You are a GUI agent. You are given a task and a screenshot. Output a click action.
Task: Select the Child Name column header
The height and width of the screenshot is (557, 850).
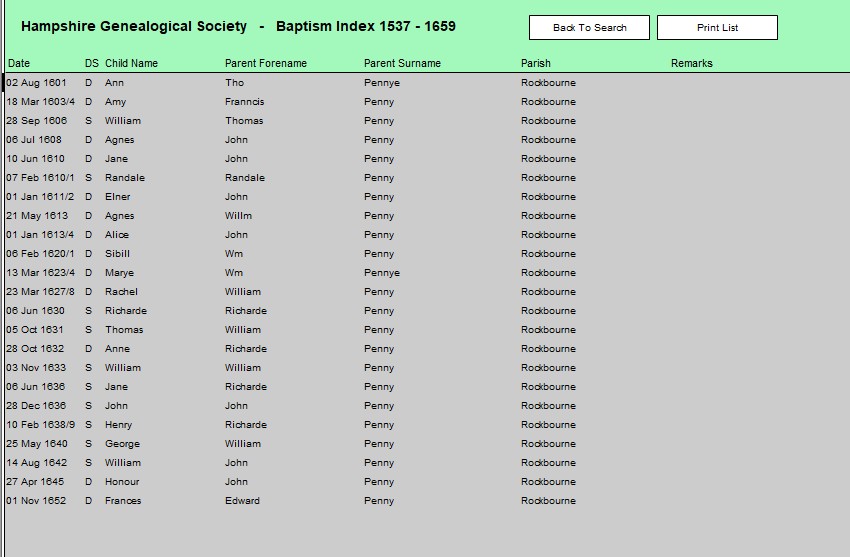pyautogui.click(x=131, y=63)
